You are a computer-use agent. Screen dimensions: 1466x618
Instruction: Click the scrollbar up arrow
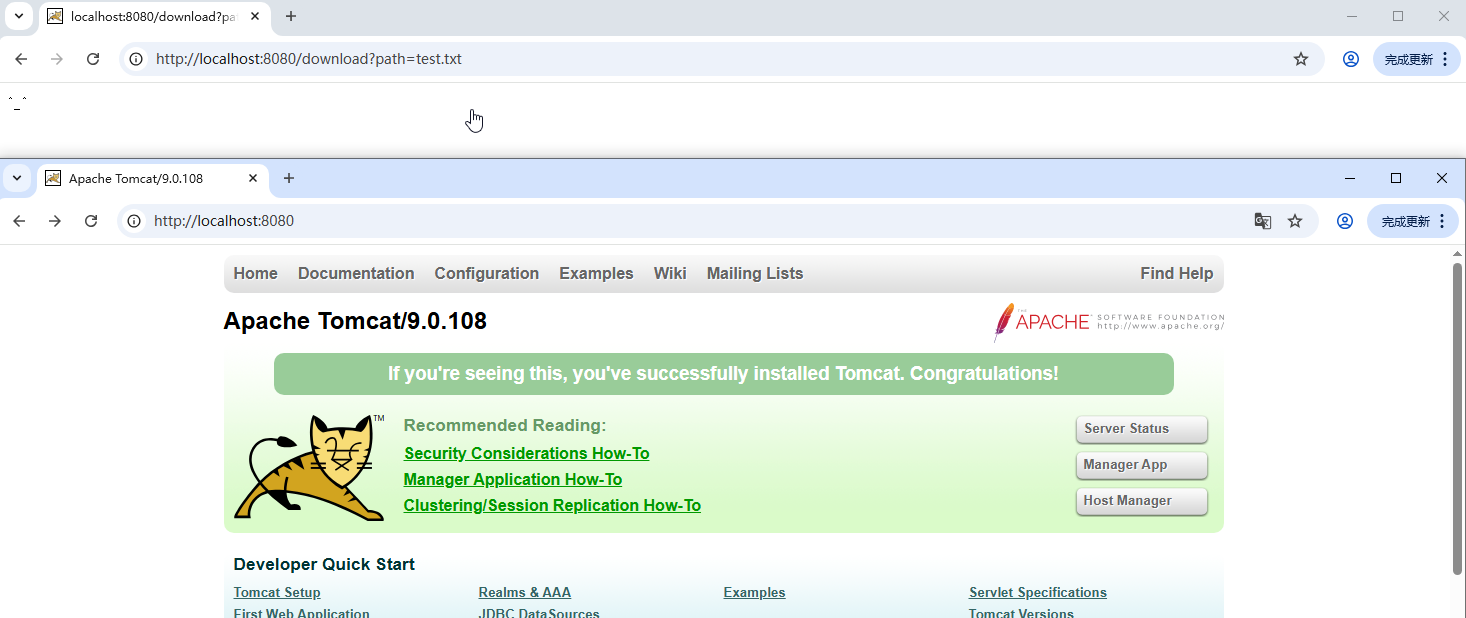tap(1457, 253)
